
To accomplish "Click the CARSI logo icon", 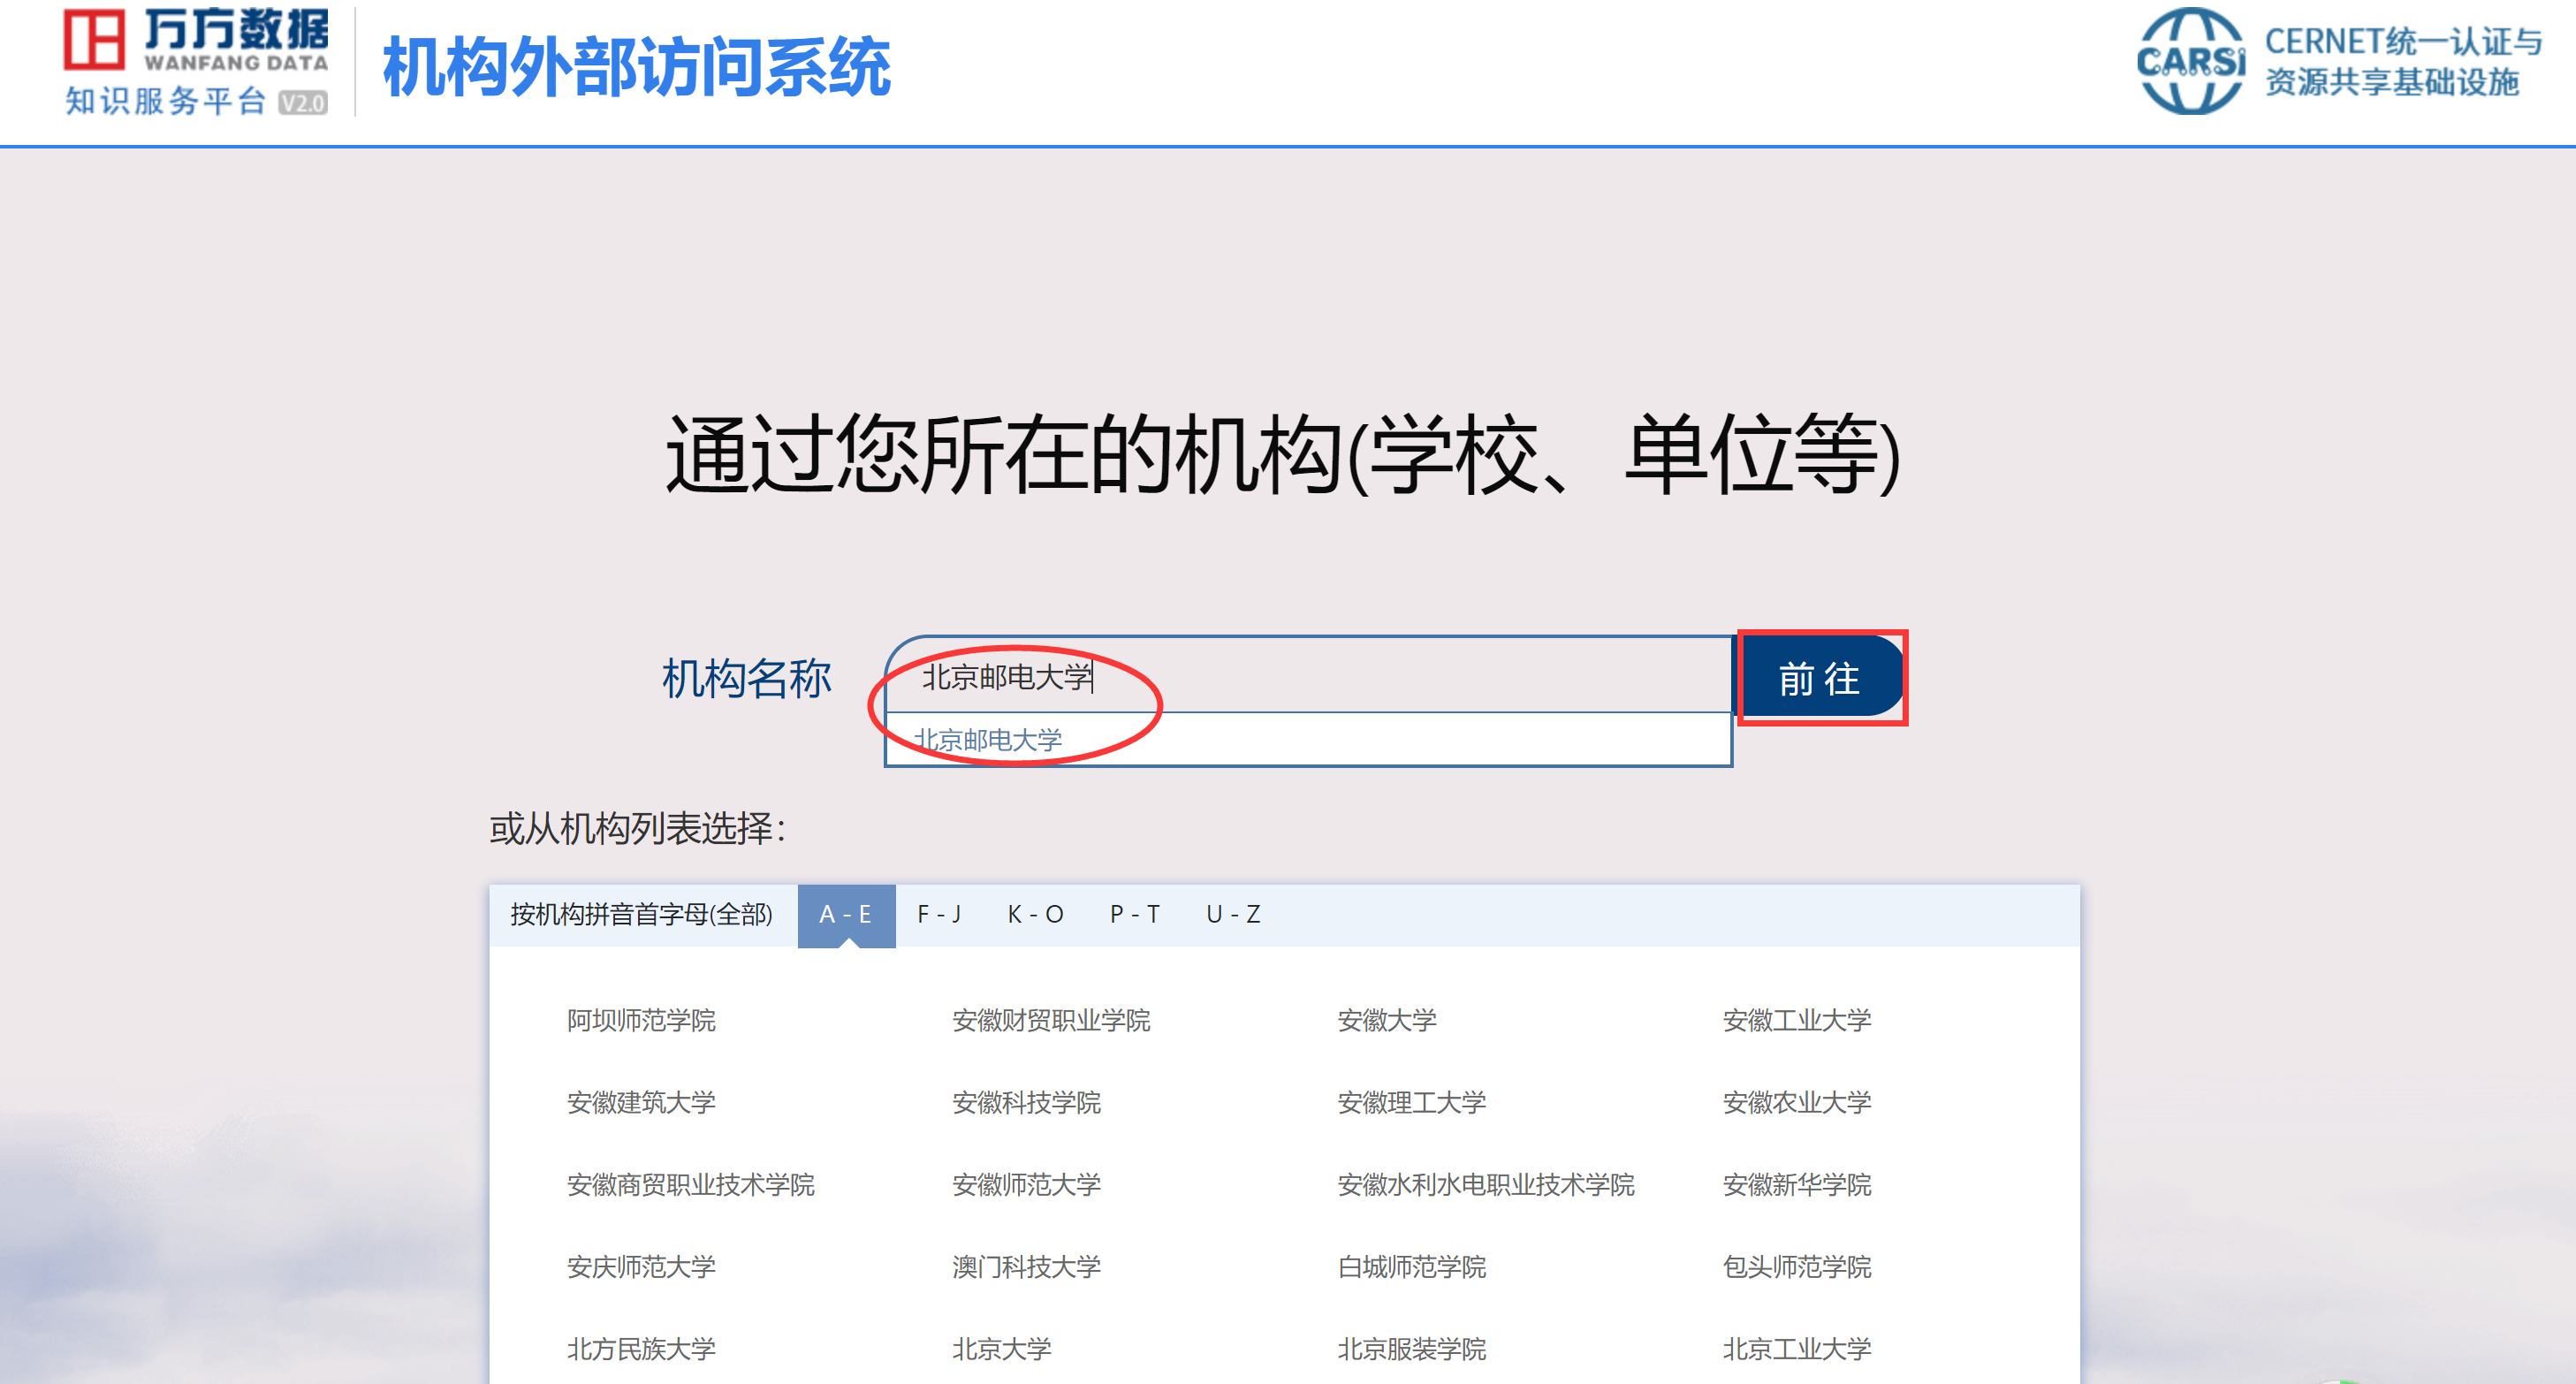I will [x=2190, y=62].
